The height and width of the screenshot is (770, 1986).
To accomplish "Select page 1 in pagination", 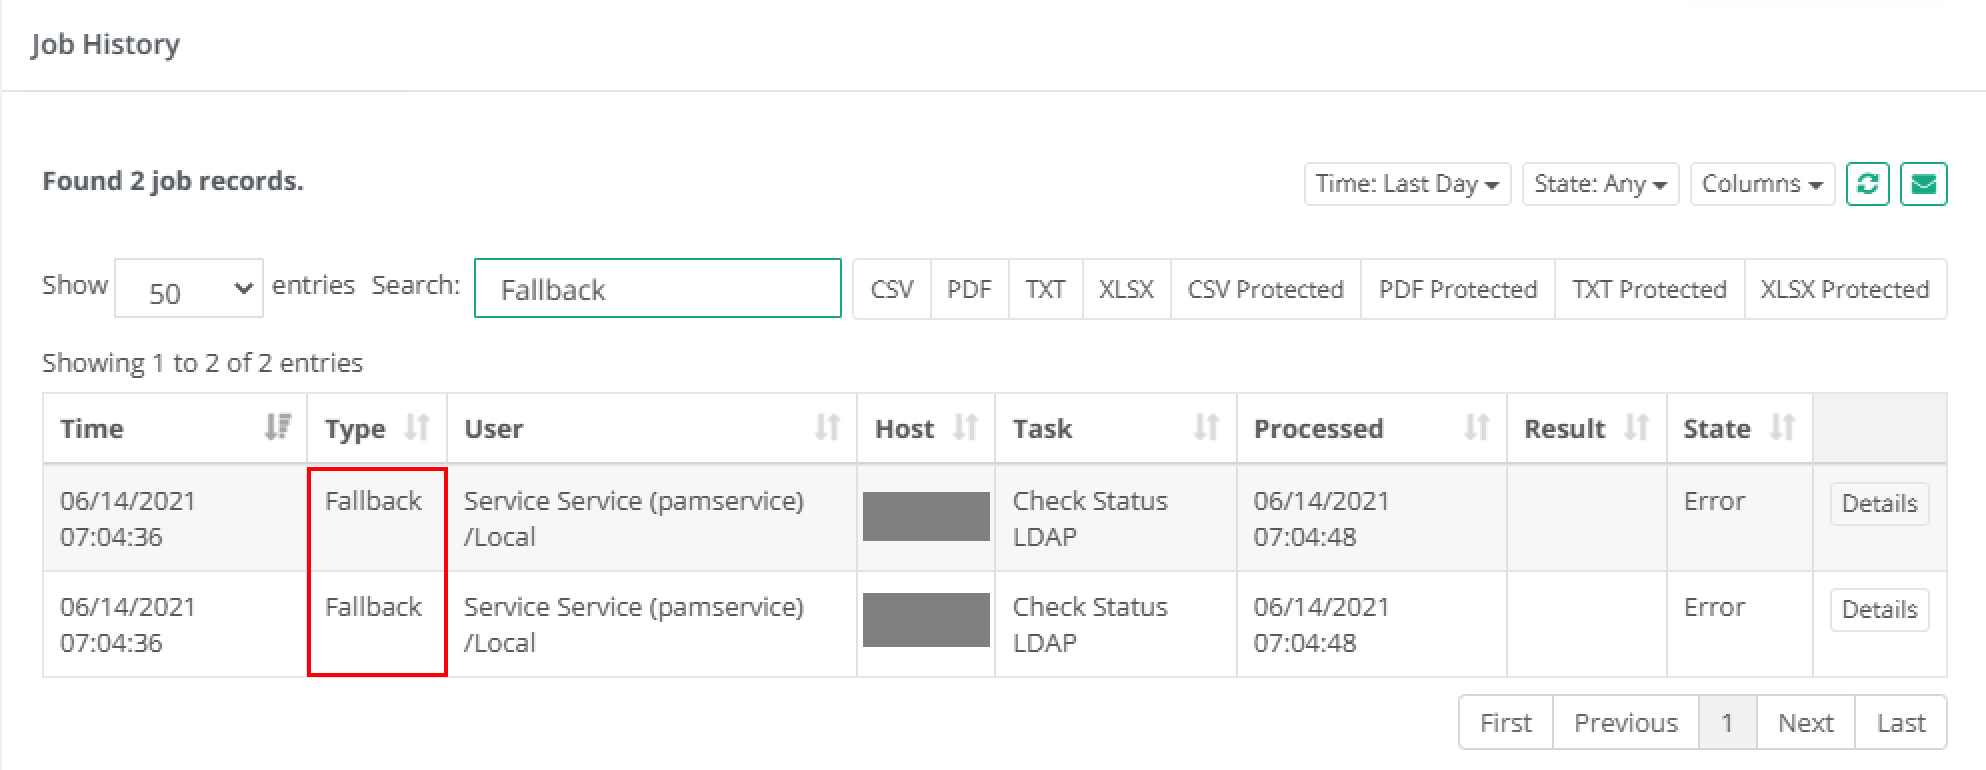I will click(1727, 722).
